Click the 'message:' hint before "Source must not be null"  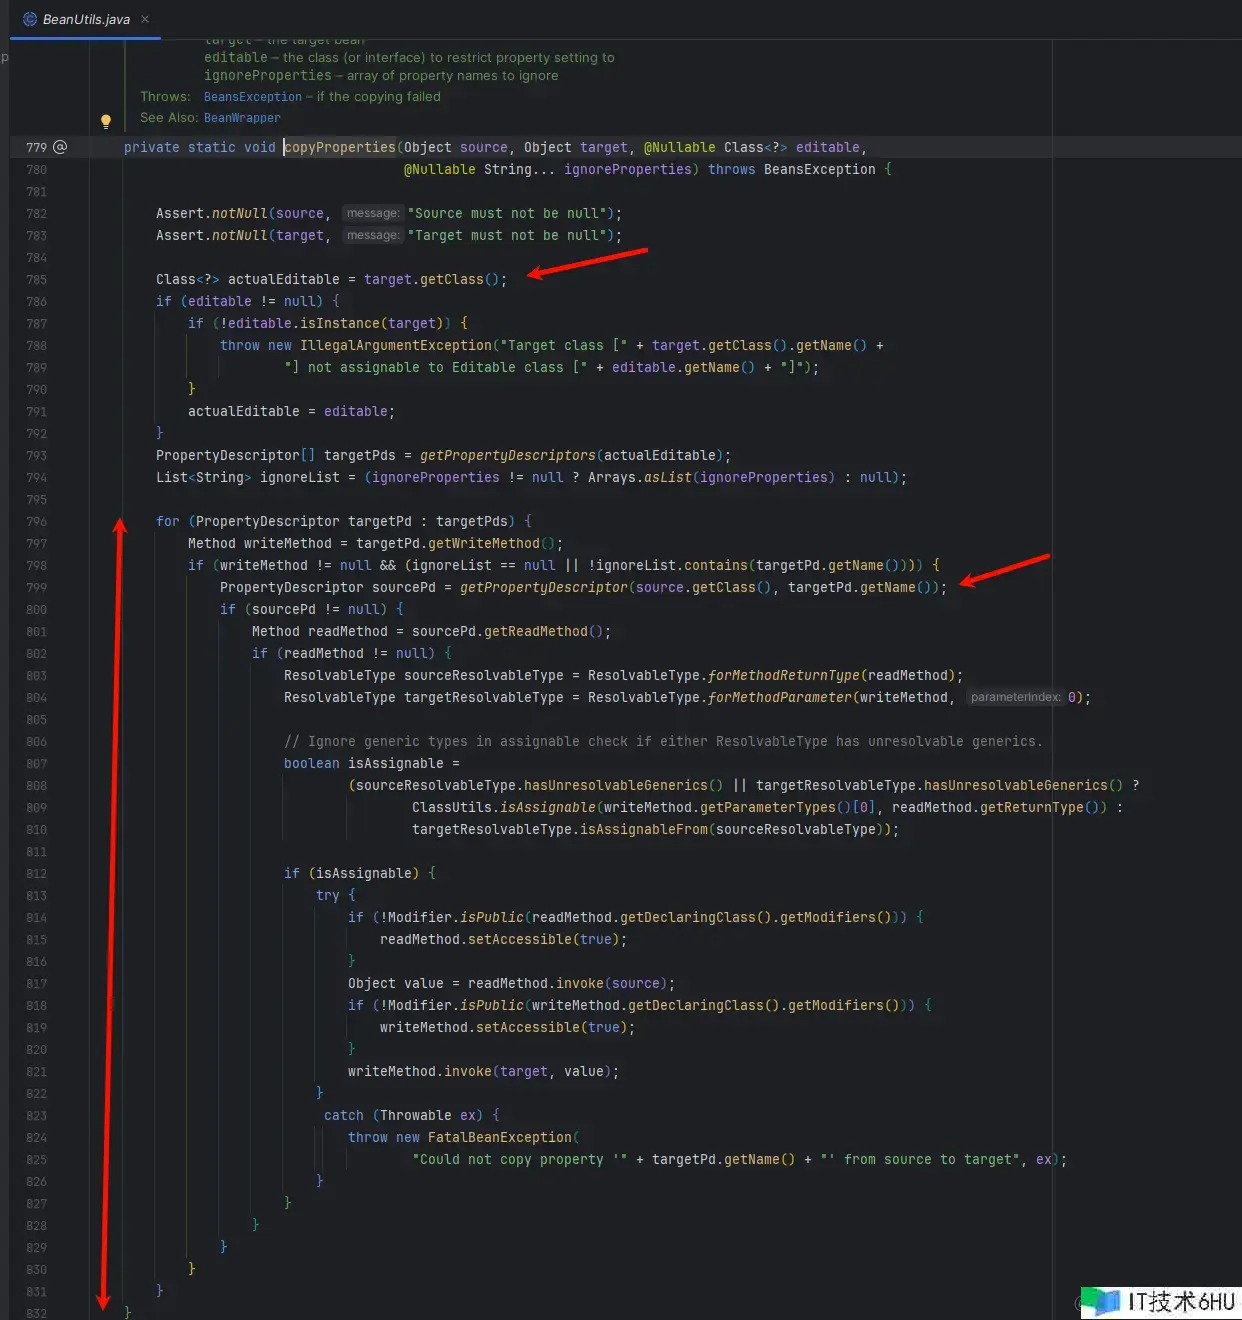(372, 213)
